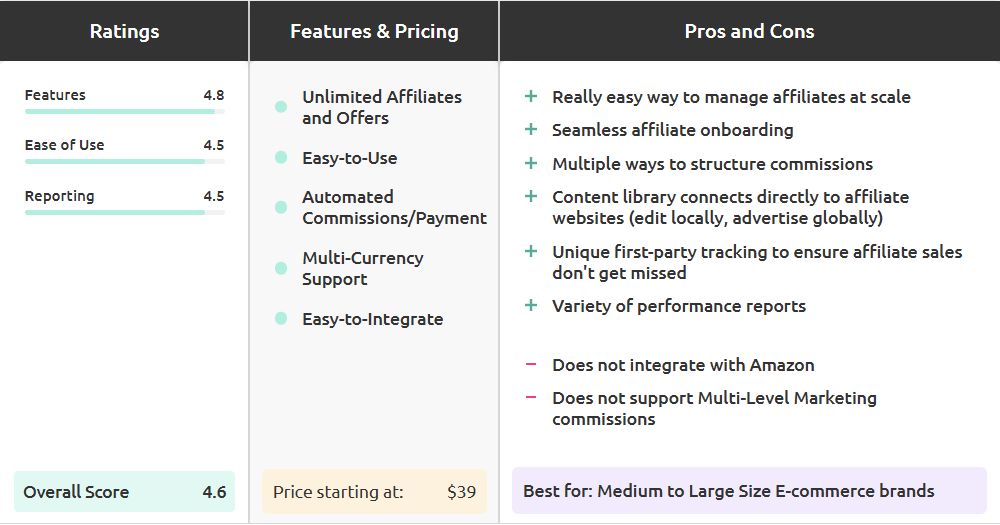The height and width of the screenshot is (525, 1000).
Task: Click plus icon next to 'Variety of performance reports'
Action: [531, 306]
